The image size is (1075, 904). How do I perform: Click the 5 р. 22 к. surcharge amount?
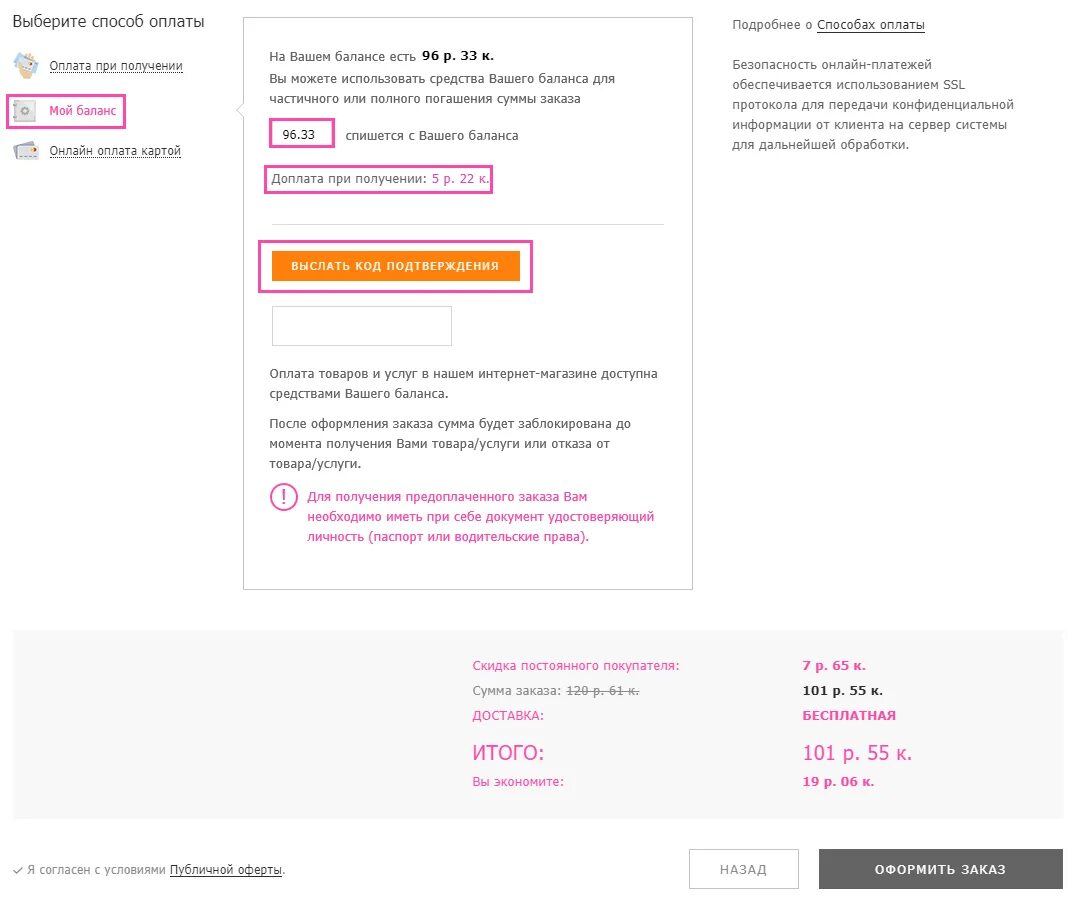[x=460, y=179]
